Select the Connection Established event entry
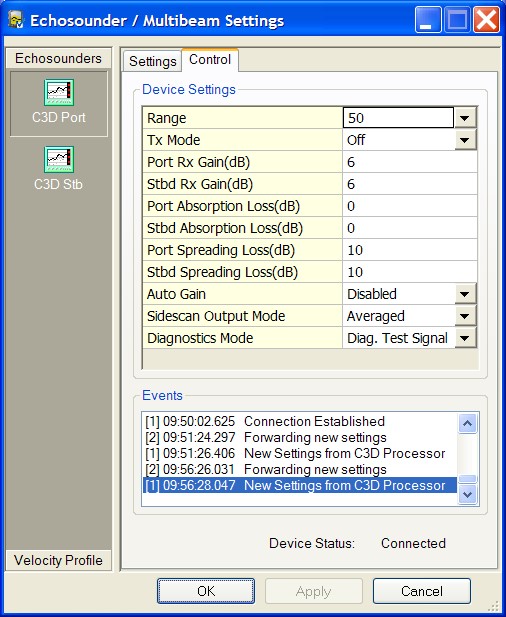Screen dimensions: 506x617 265,421
